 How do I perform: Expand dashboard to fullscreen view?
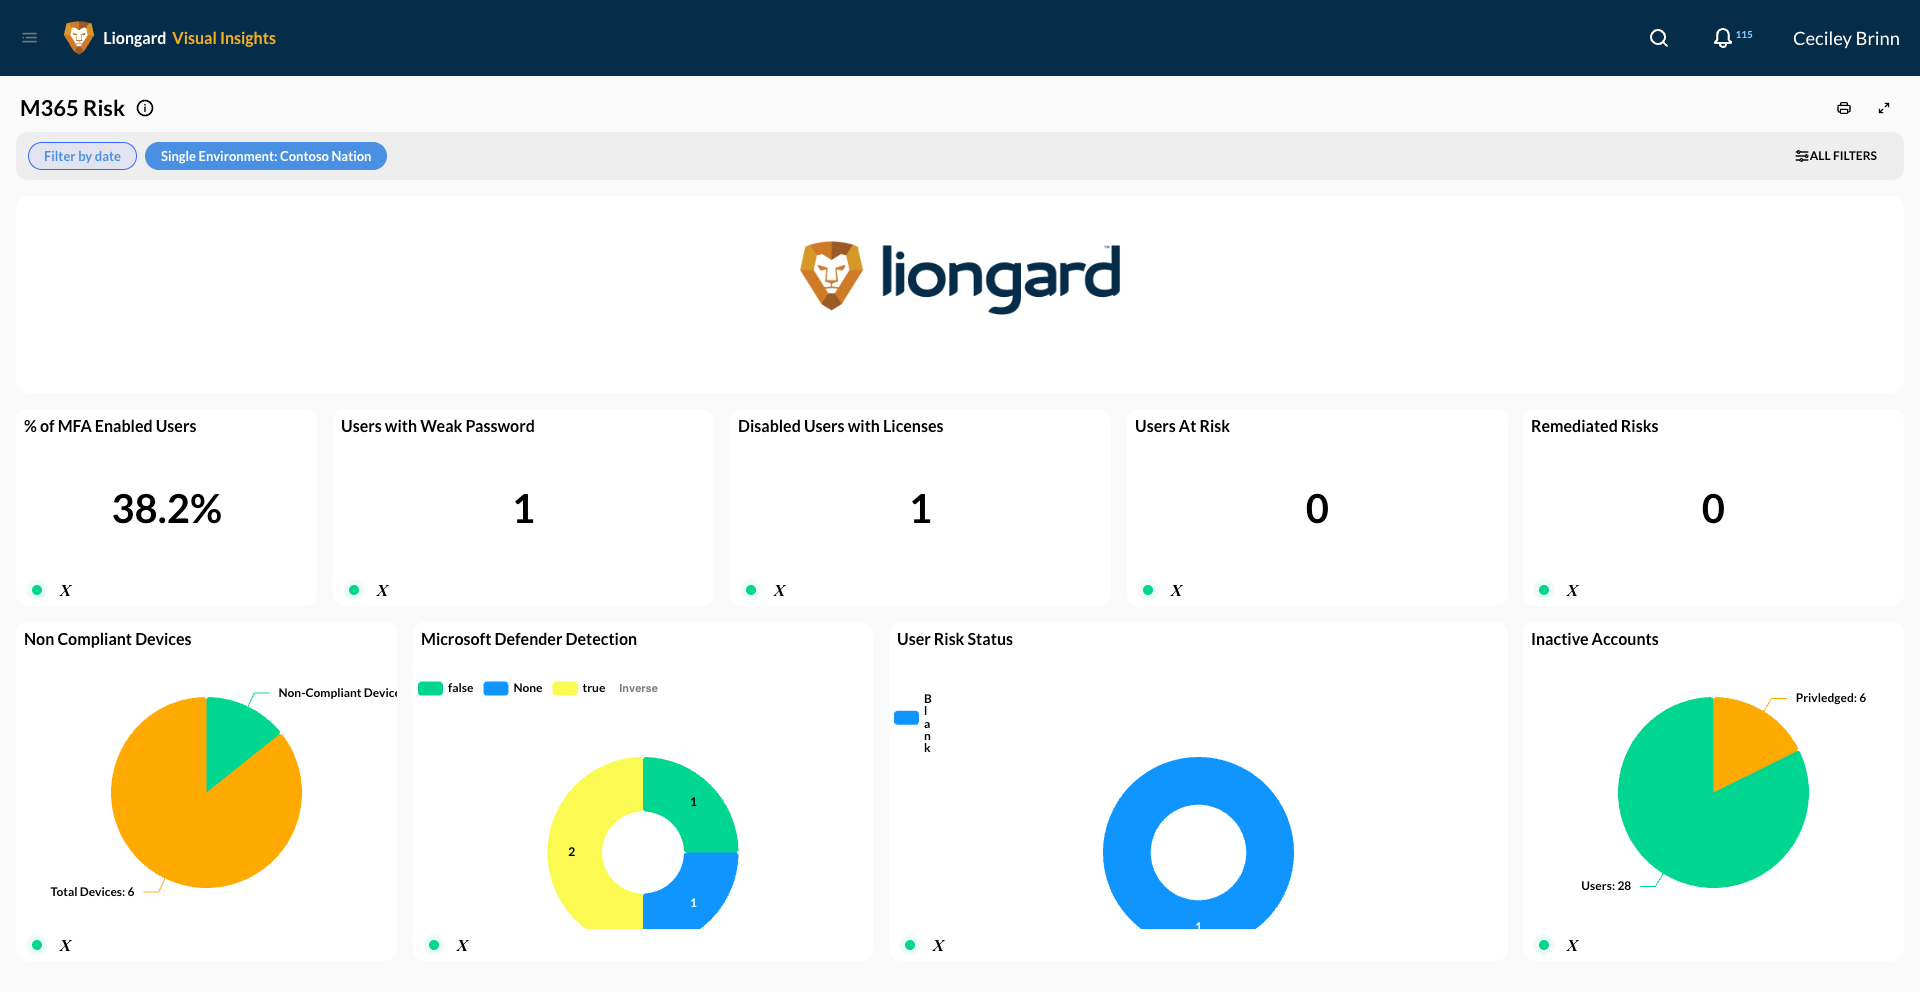[1884, 108]
